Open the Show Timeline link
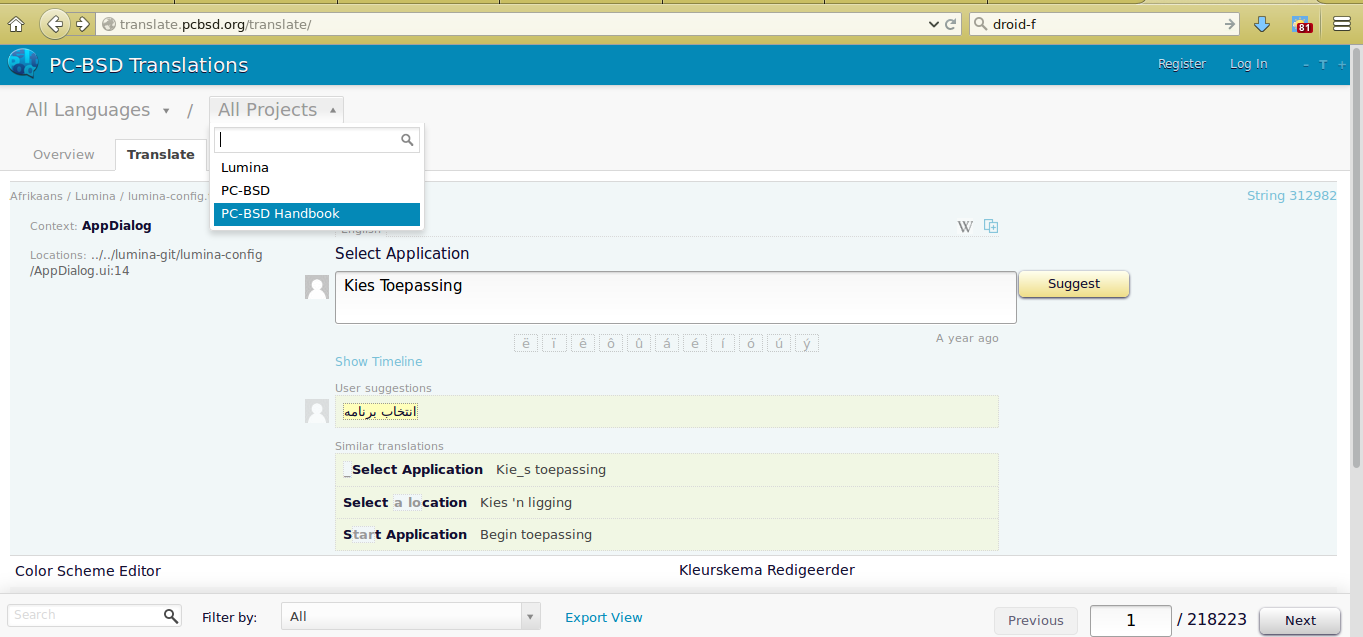Screen dimensions: 1363x637 (x=379, y=362)
